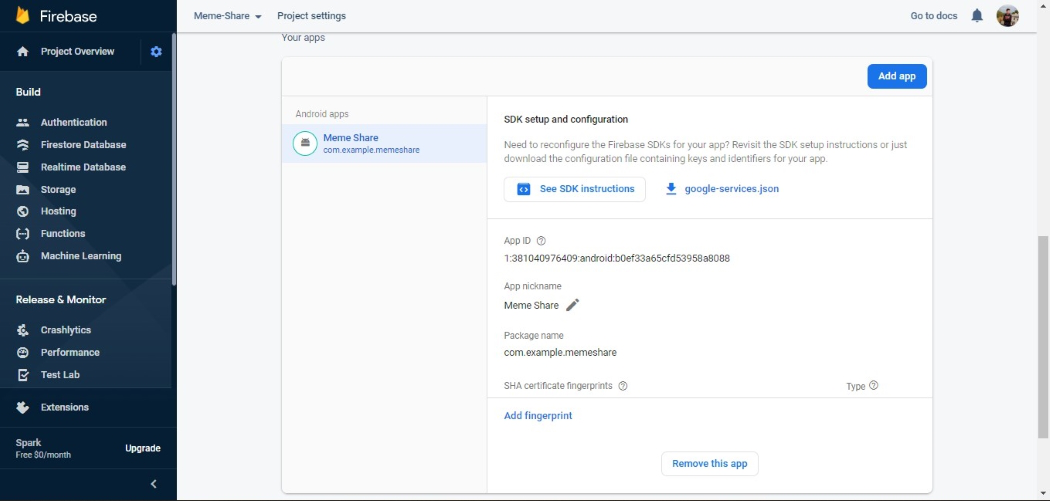Click Remove this app button
Viewport: 1050px width, 501px height.
tap(710, 464)
